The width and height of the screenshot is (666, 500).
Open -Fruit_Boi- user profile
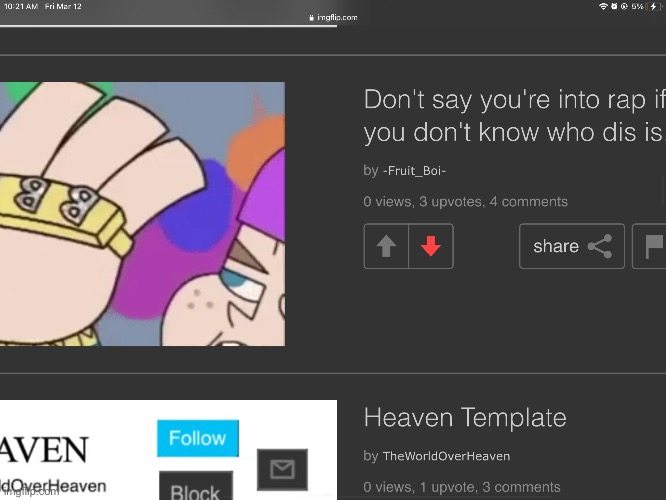click(414, 171)
